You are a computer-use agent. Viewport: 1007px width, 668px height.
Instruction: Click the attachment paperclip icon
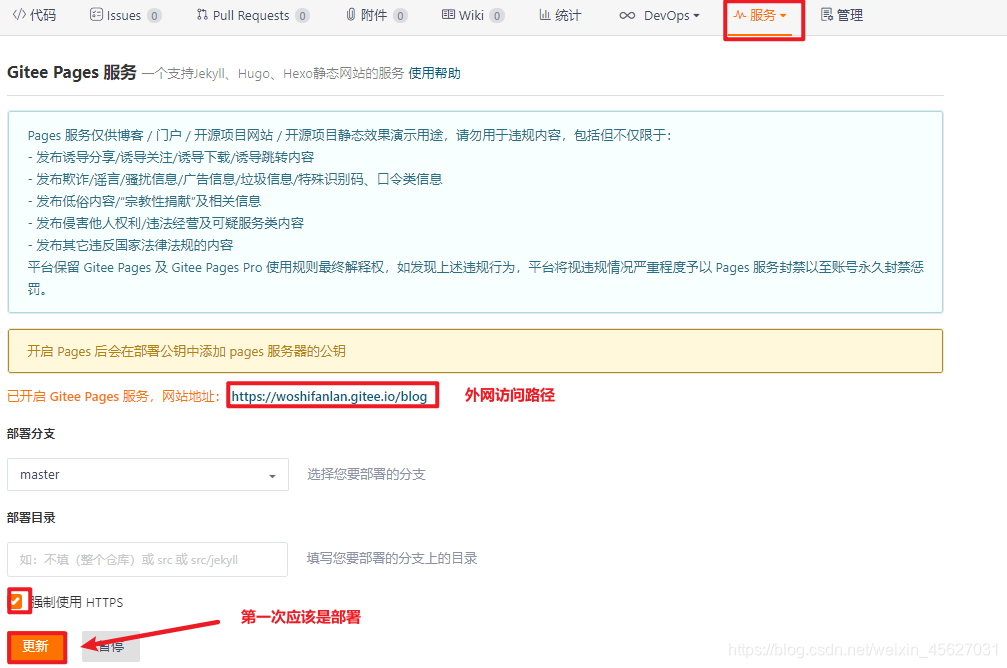351,14
